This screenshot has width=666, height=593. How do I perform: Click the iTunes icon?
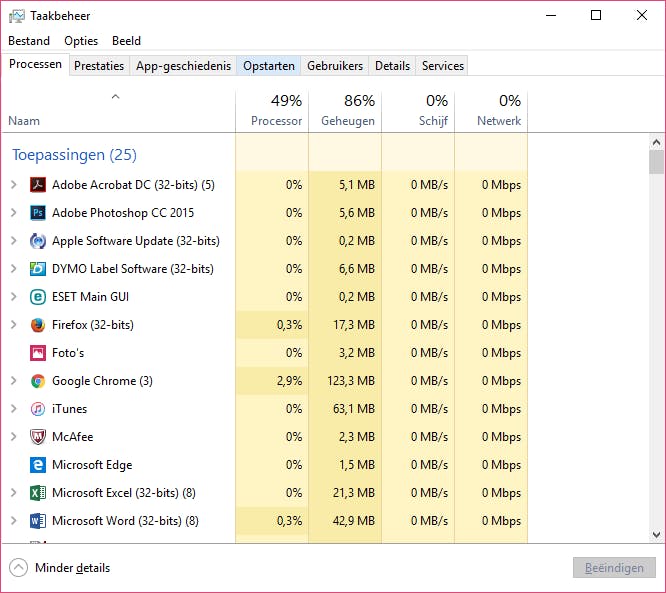coord(38,409)
